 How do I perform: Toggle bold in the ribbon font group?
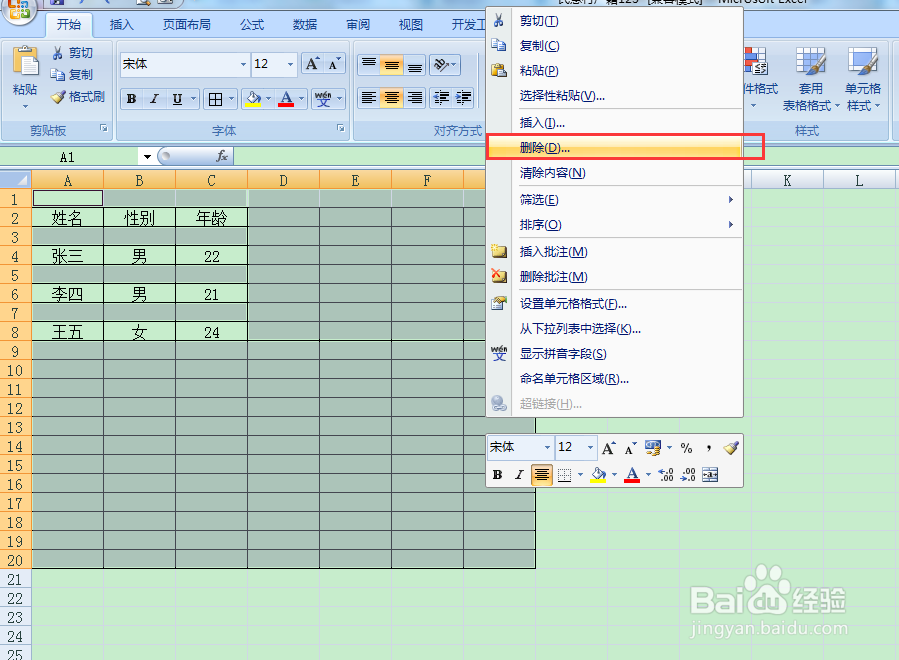131,99
